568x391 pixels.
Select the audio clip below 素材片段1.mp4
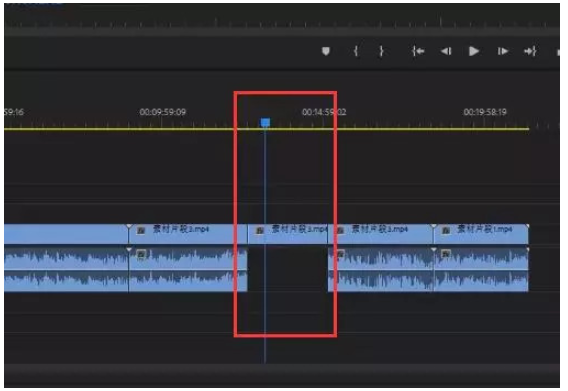[481, 269]
